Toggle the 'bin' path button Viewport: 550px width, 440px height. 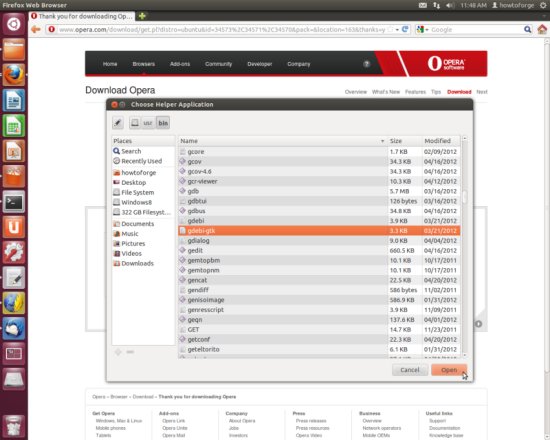coord(163,123)
